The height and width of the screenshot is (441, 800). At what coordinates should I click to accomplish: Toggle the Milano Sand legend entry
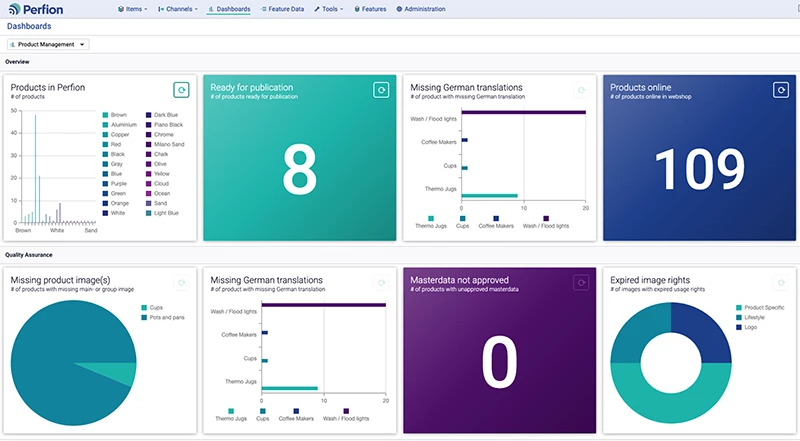point(165,144)
